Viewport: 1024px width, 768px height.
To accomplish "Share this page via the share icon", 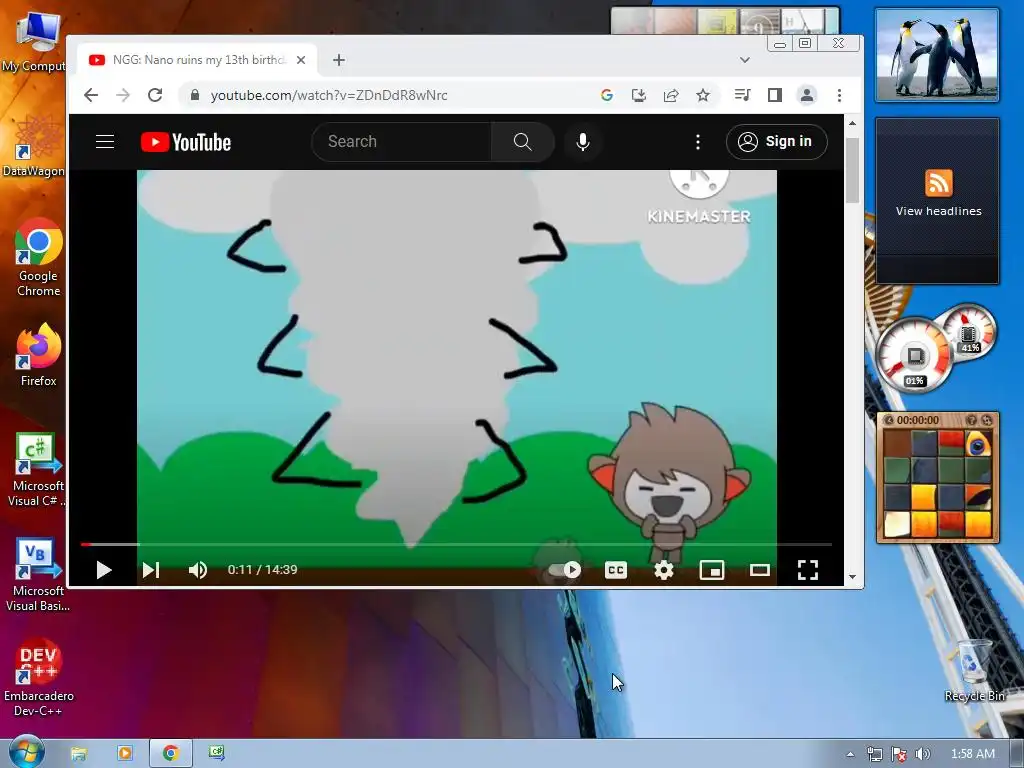I will (671, 95).
